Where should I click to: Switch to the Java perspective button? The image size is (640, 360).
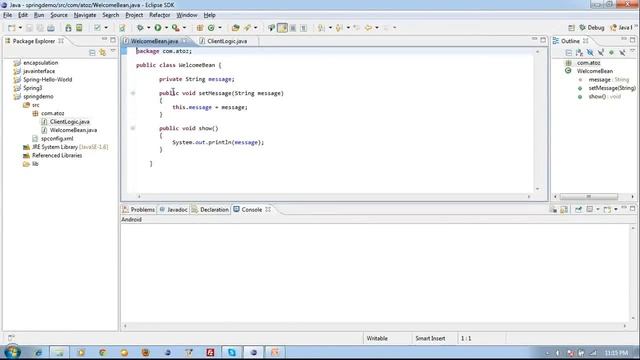point(621,28)
